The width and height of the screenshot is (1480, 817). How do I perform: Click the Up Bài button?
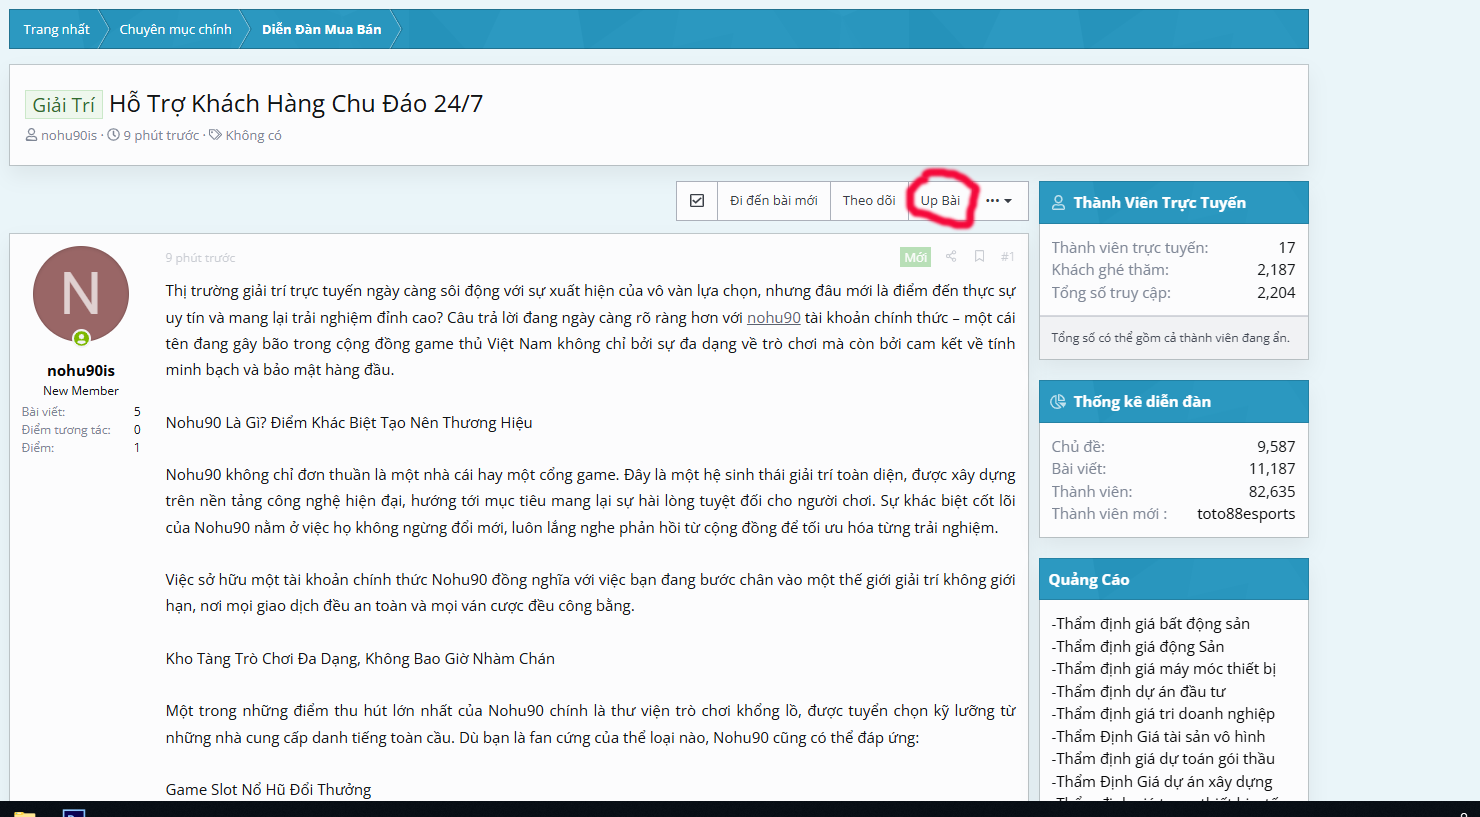tap(940, 201)
